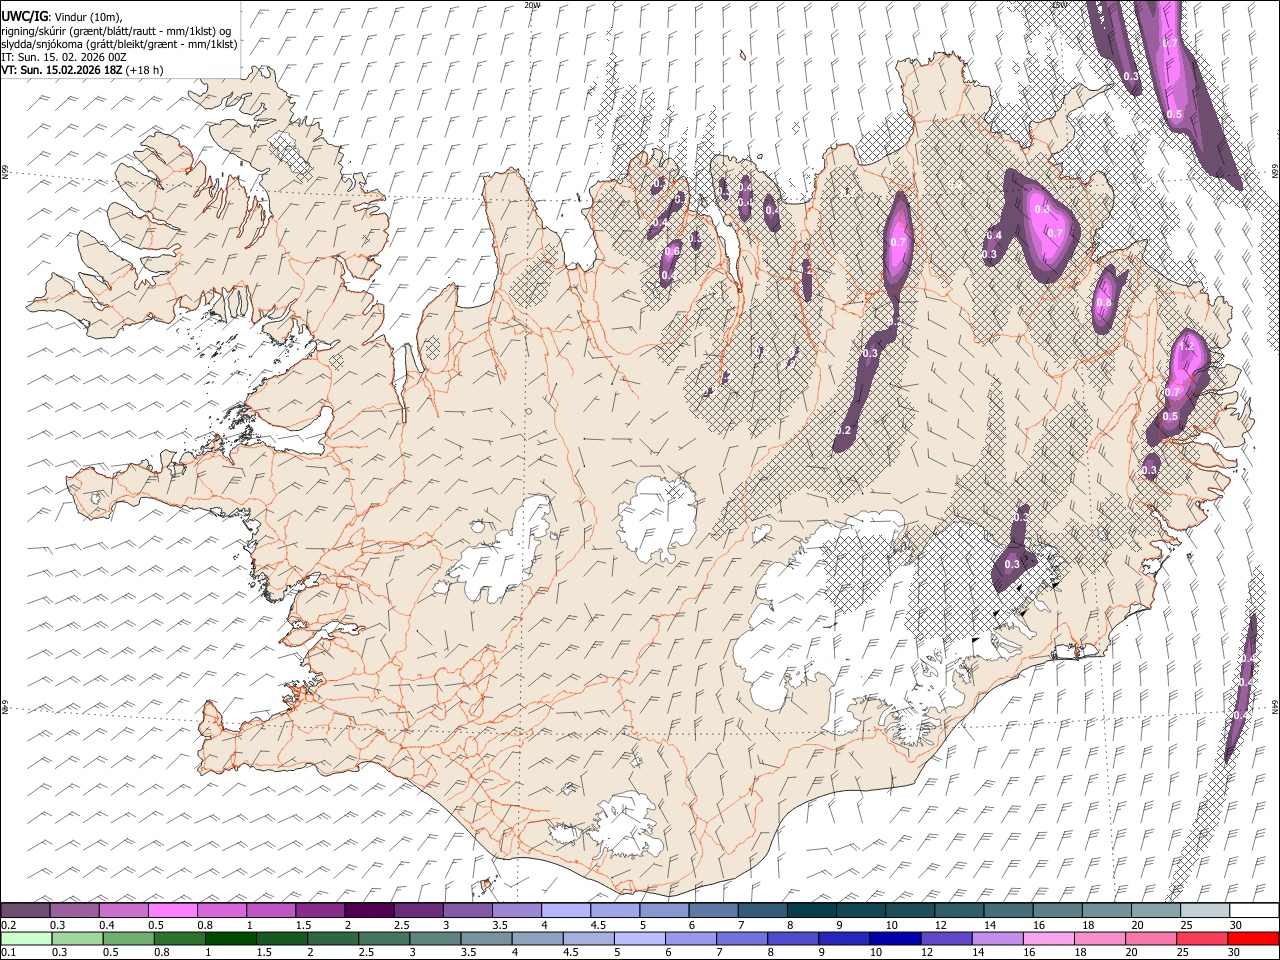Select the bright red 30 rain legend swatch
Screen dimensions: 1280x960
1253,938
